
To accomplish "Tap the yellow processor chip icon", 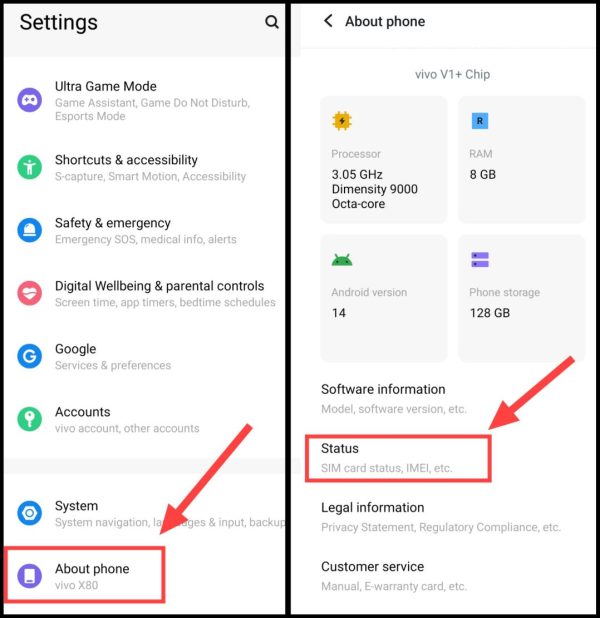I will (342, 121).
